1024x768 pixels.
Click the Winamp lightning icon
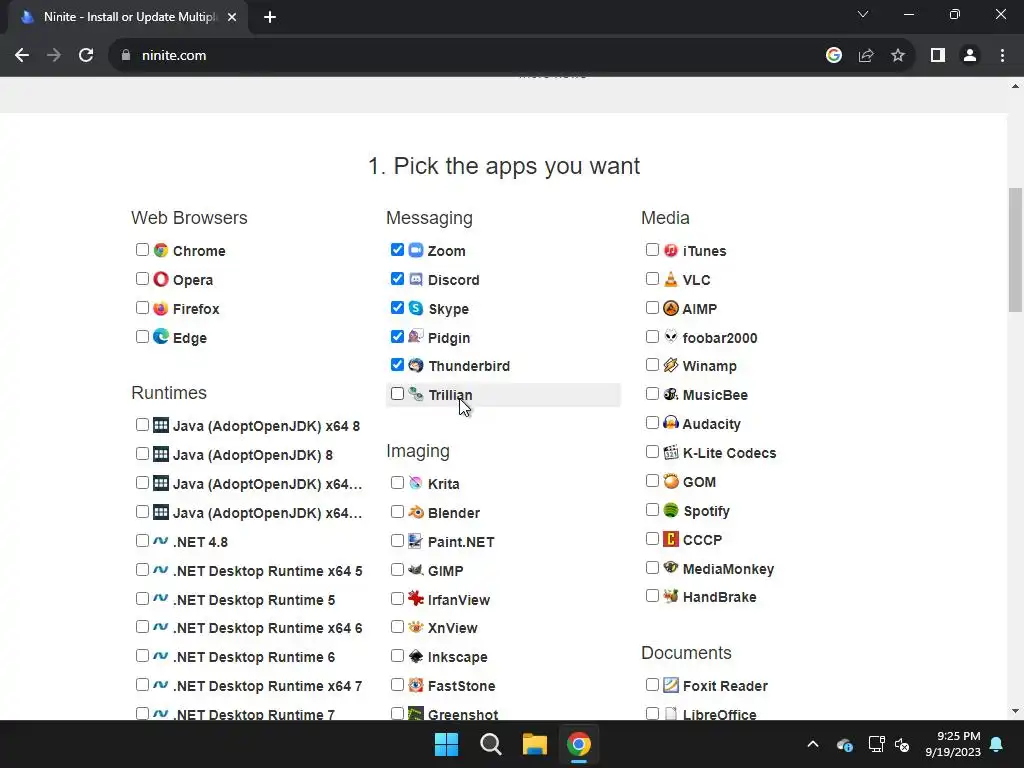(x=671, y=365)
